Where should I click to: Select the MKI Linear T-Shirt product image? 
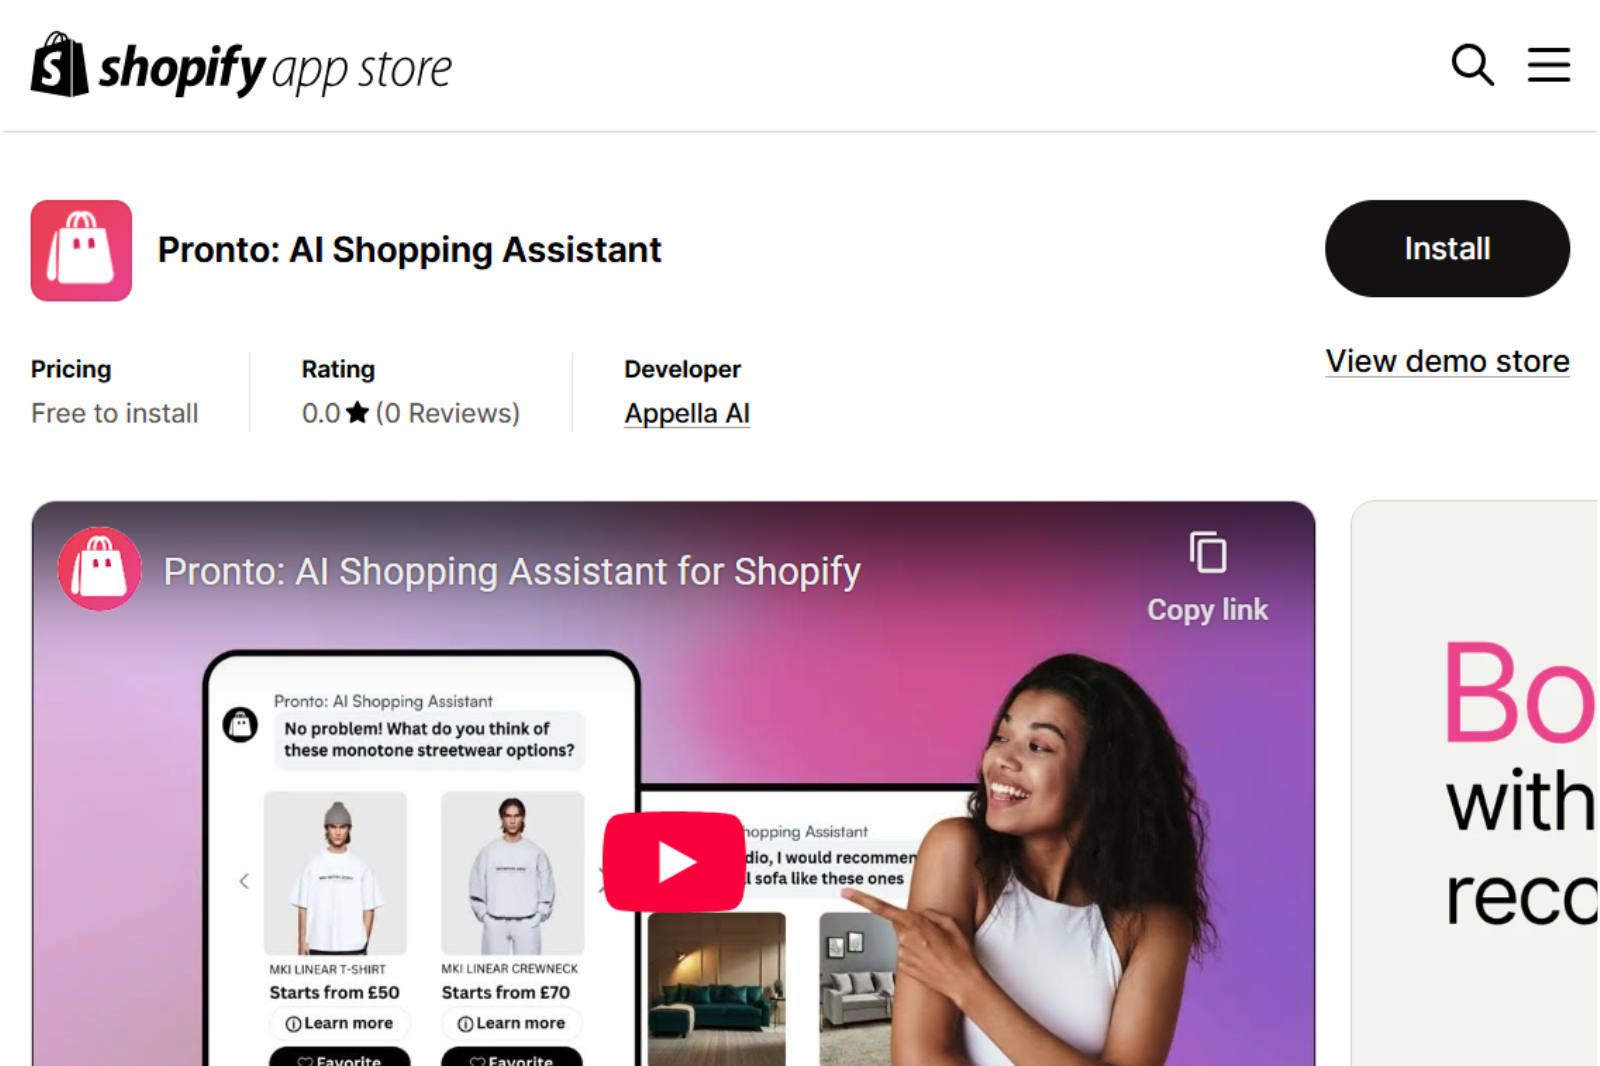pyautogui.click(x=335, y=873)
